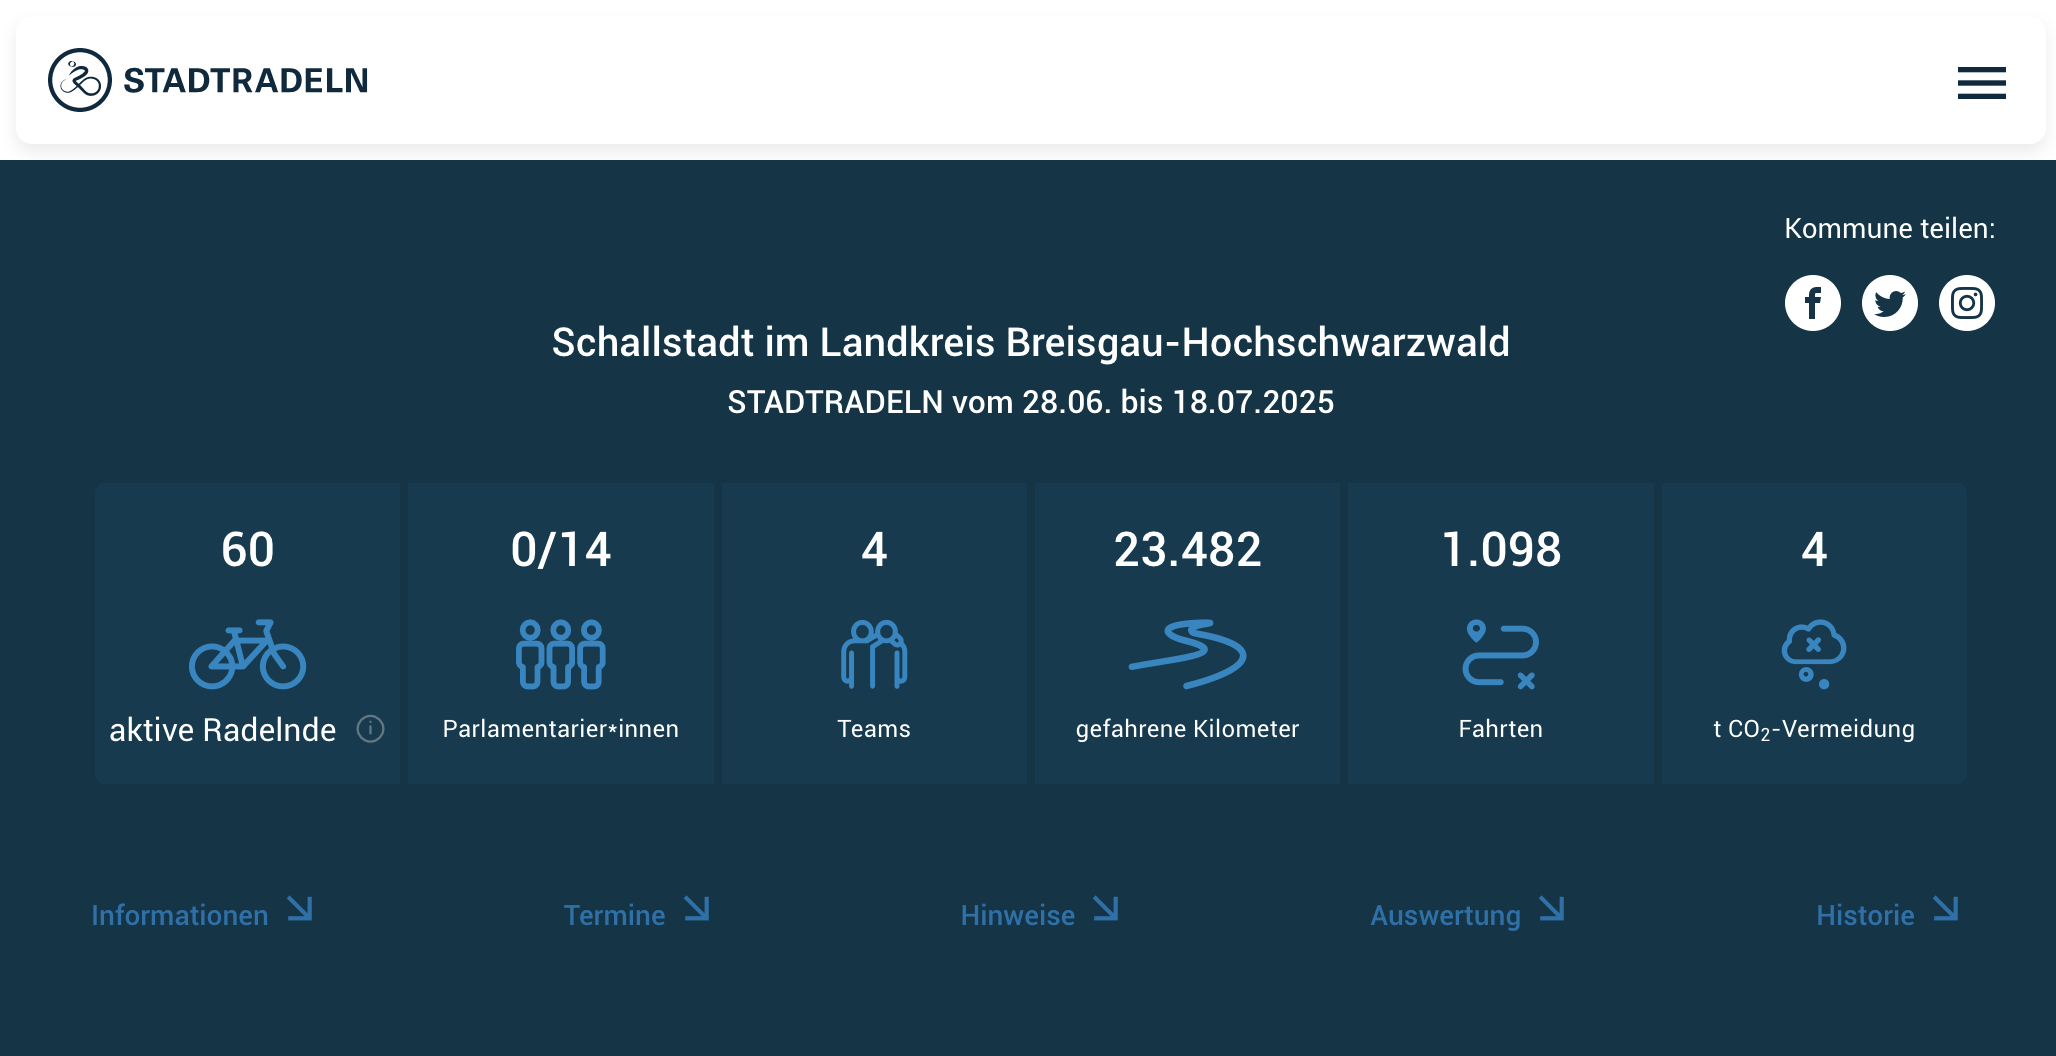Image resolution: width=2056 pixels, height=1056 pixels.
Task: Click the arrow next to Historie
Action: (1945, 909)
